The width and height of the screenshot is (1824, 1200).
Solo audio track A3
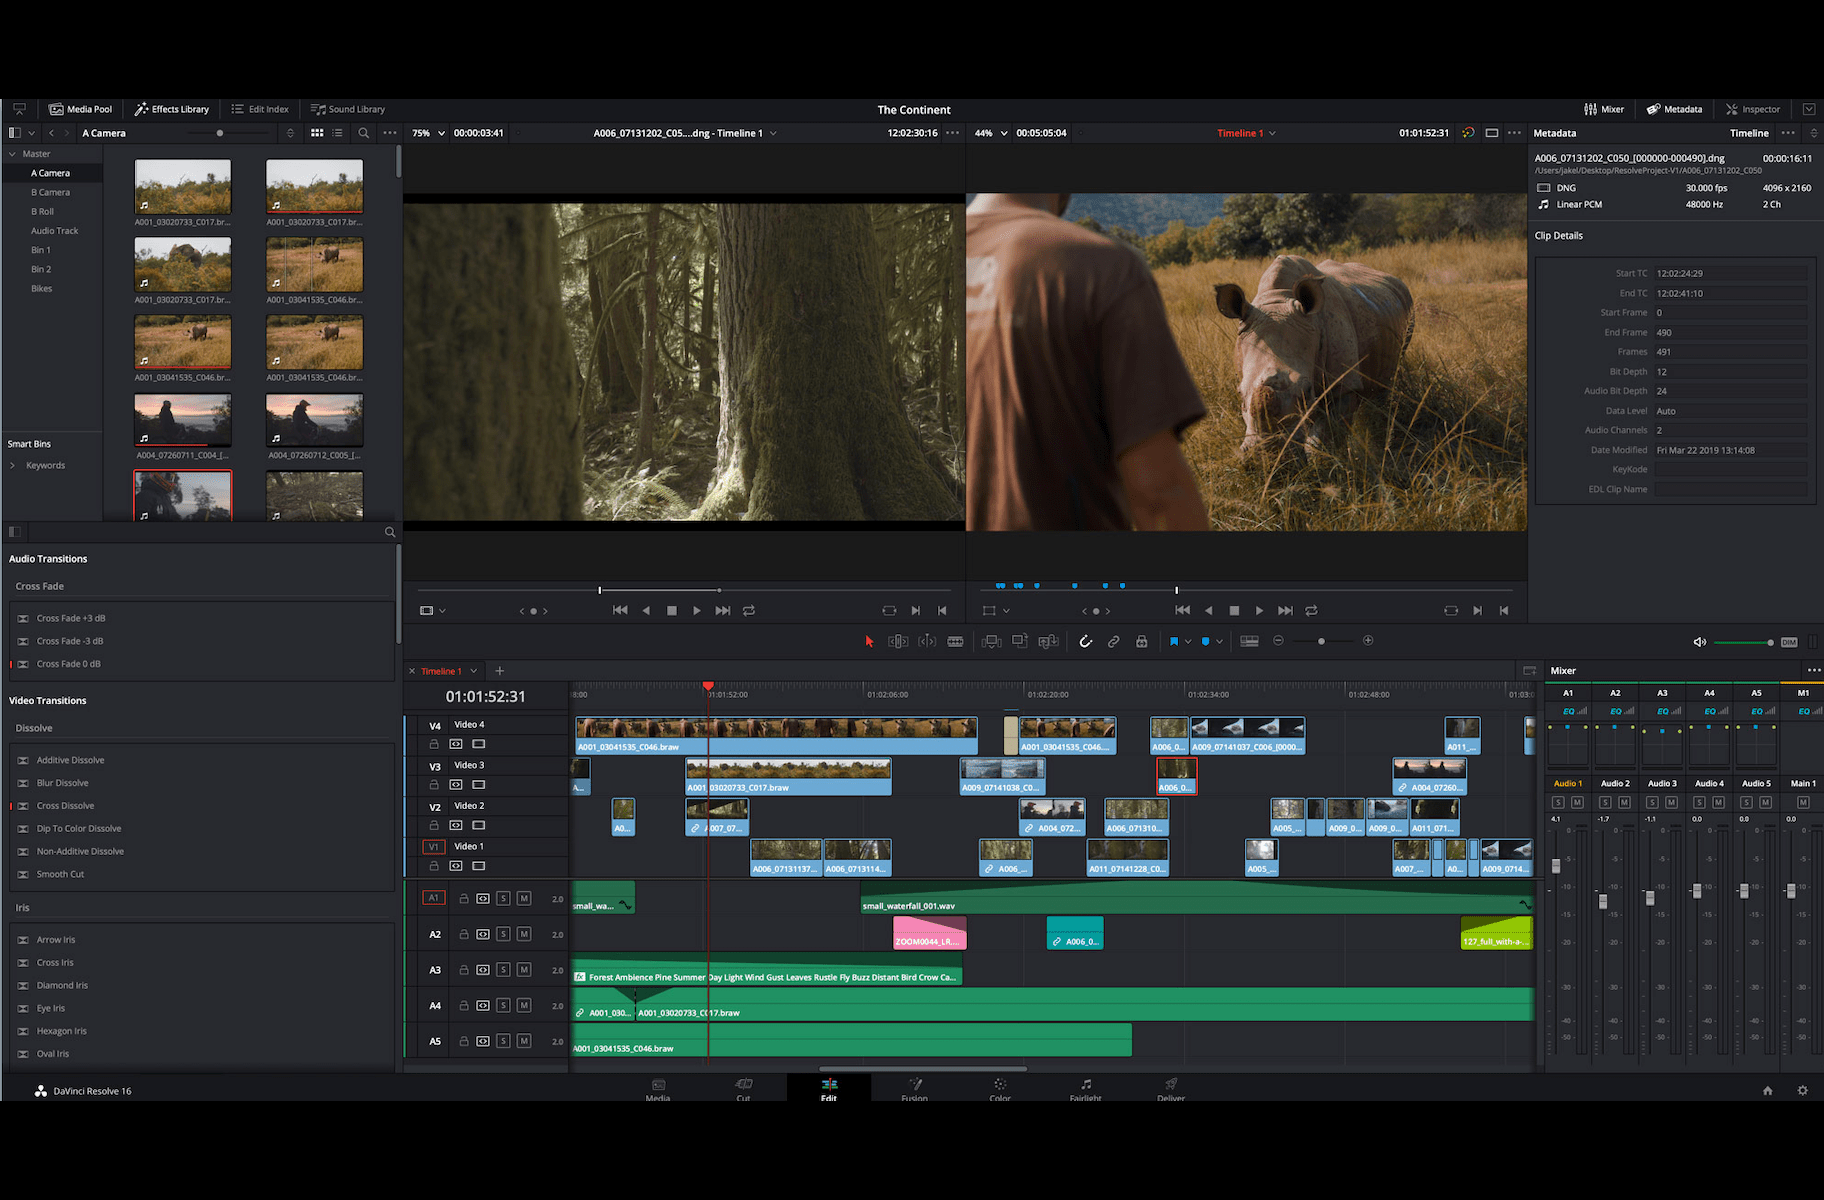pyautogui.click(x=503, y=969)
